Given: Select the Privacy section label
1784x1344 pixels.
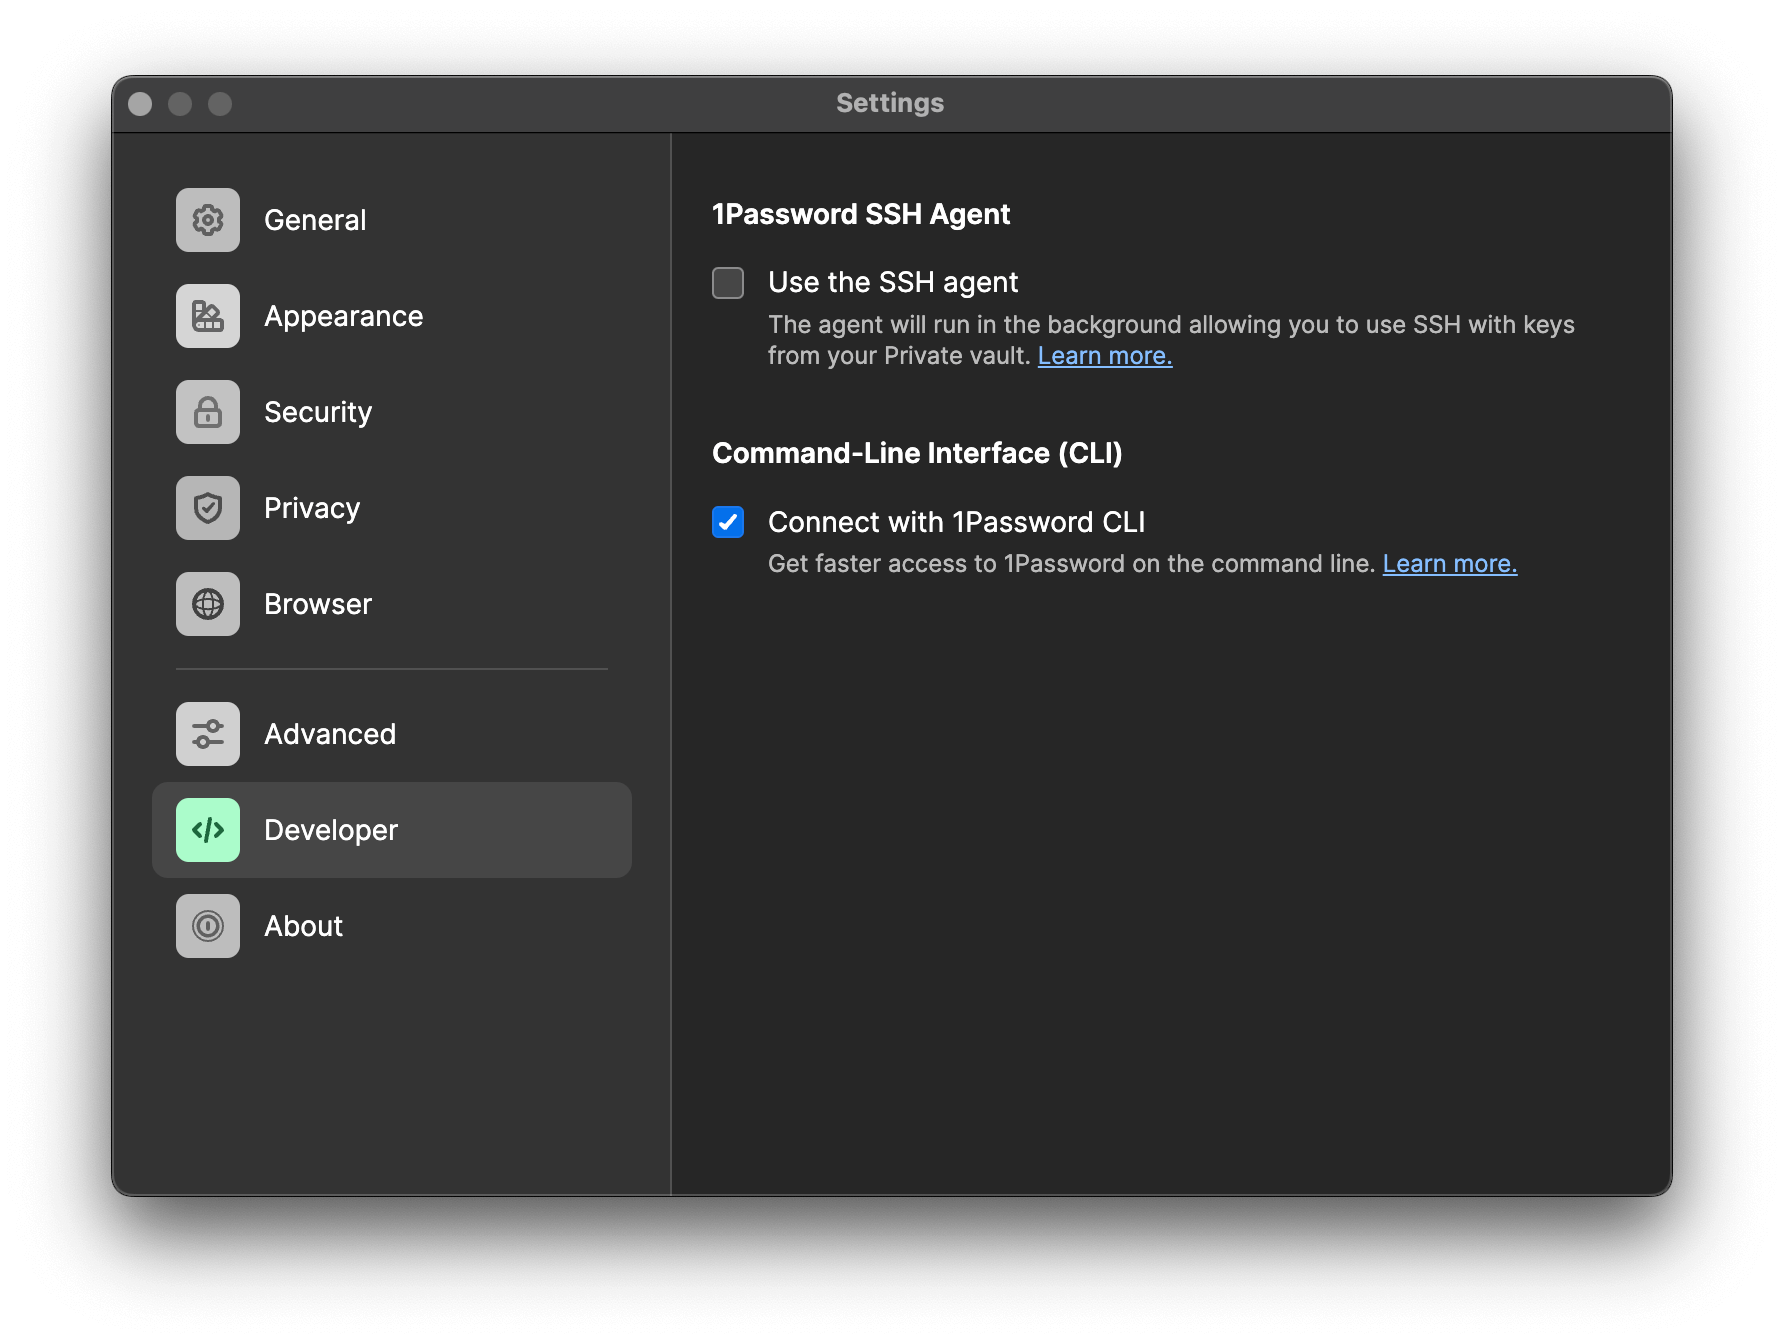Looking at the screenshot, I should 312,508.
